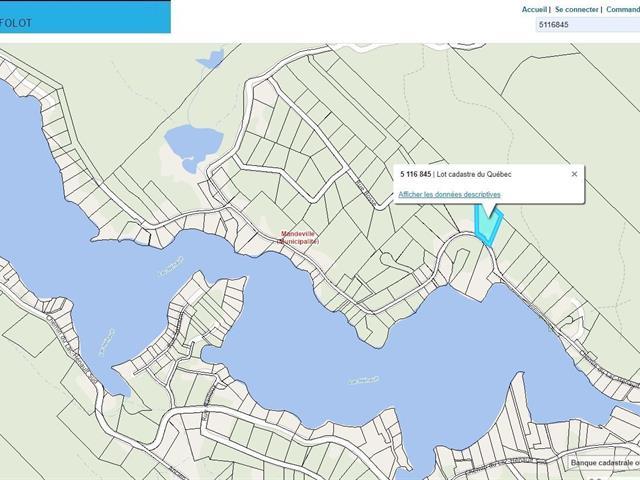Open the 'Banque cadastrale' button

click(x=603, y=462)
